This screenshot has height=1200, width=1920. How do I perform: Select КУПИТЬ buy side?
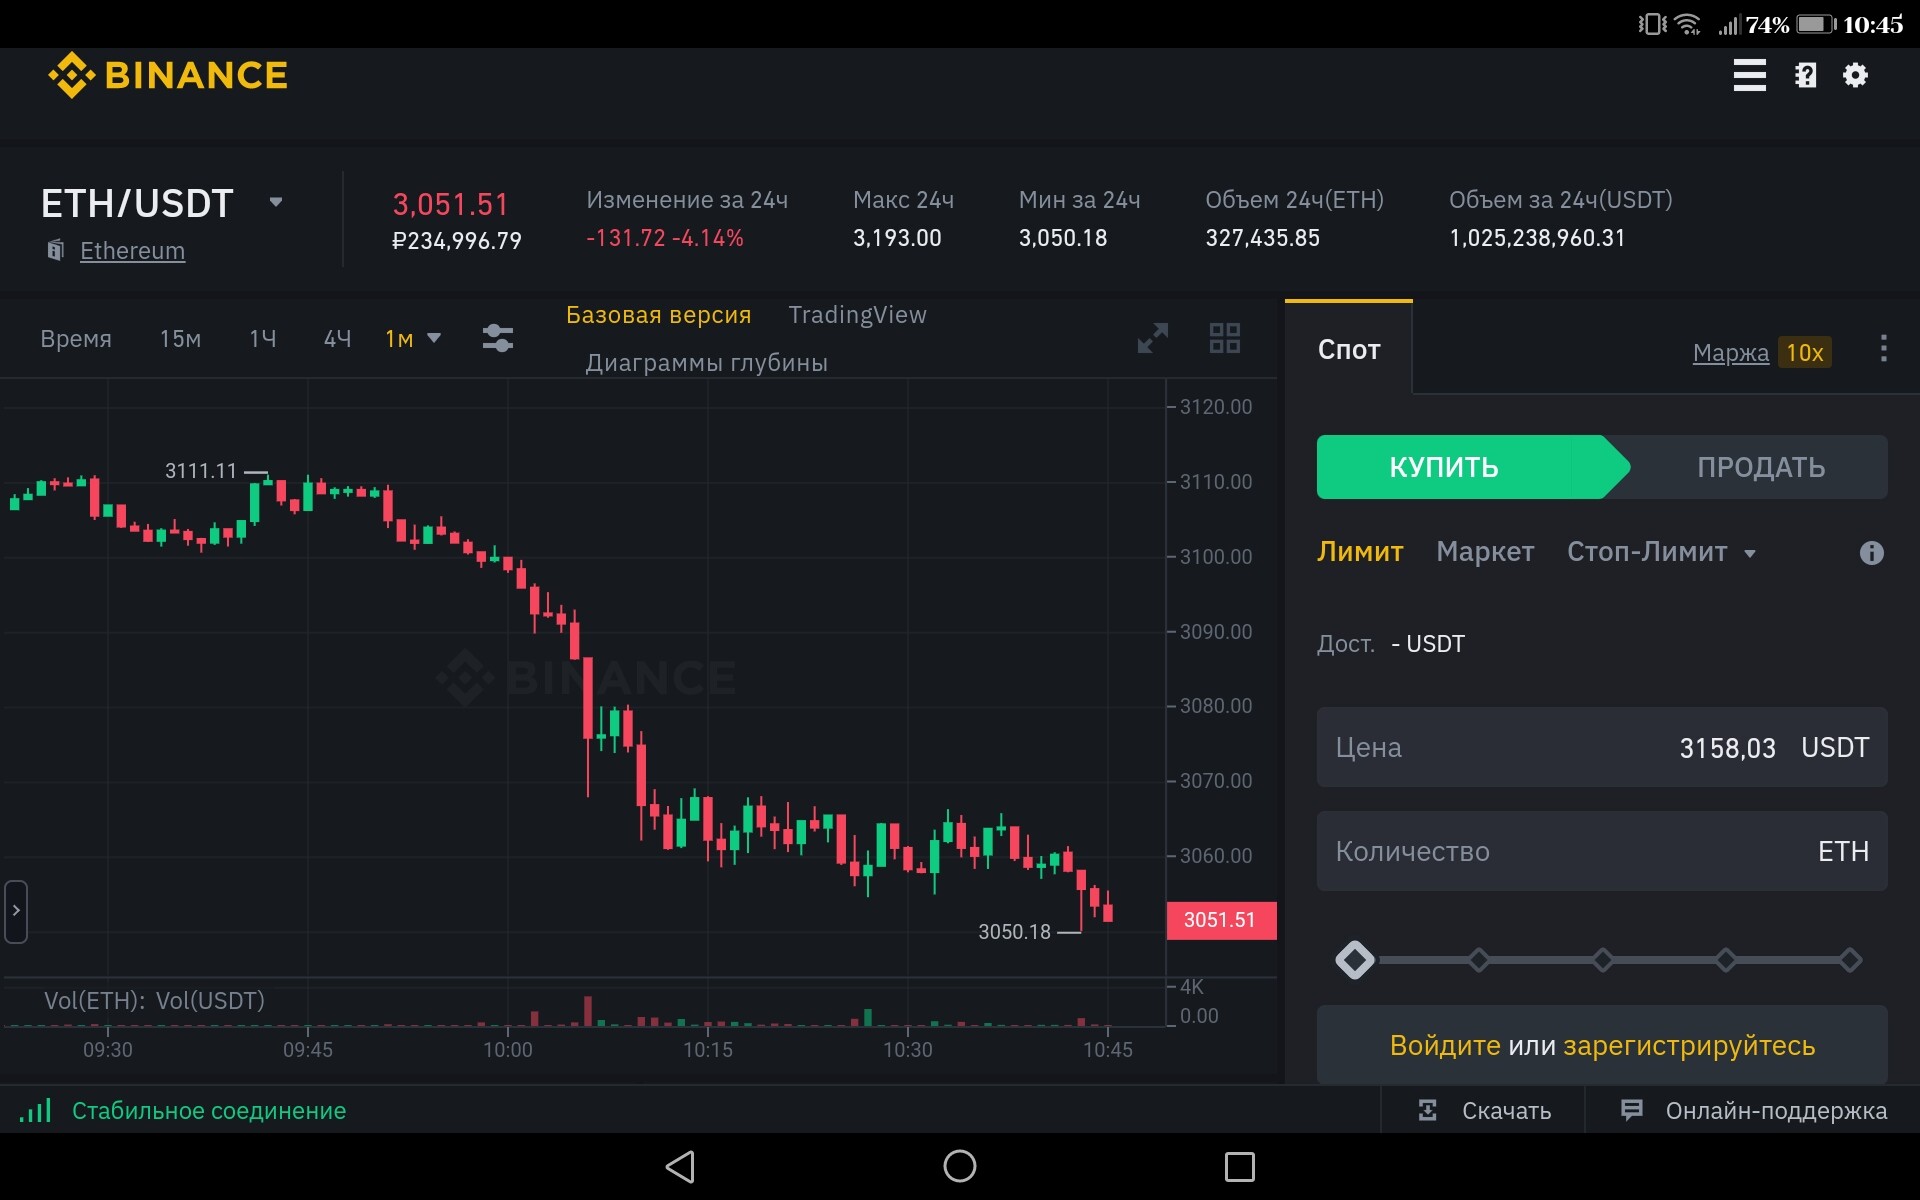coord(1444,467)
